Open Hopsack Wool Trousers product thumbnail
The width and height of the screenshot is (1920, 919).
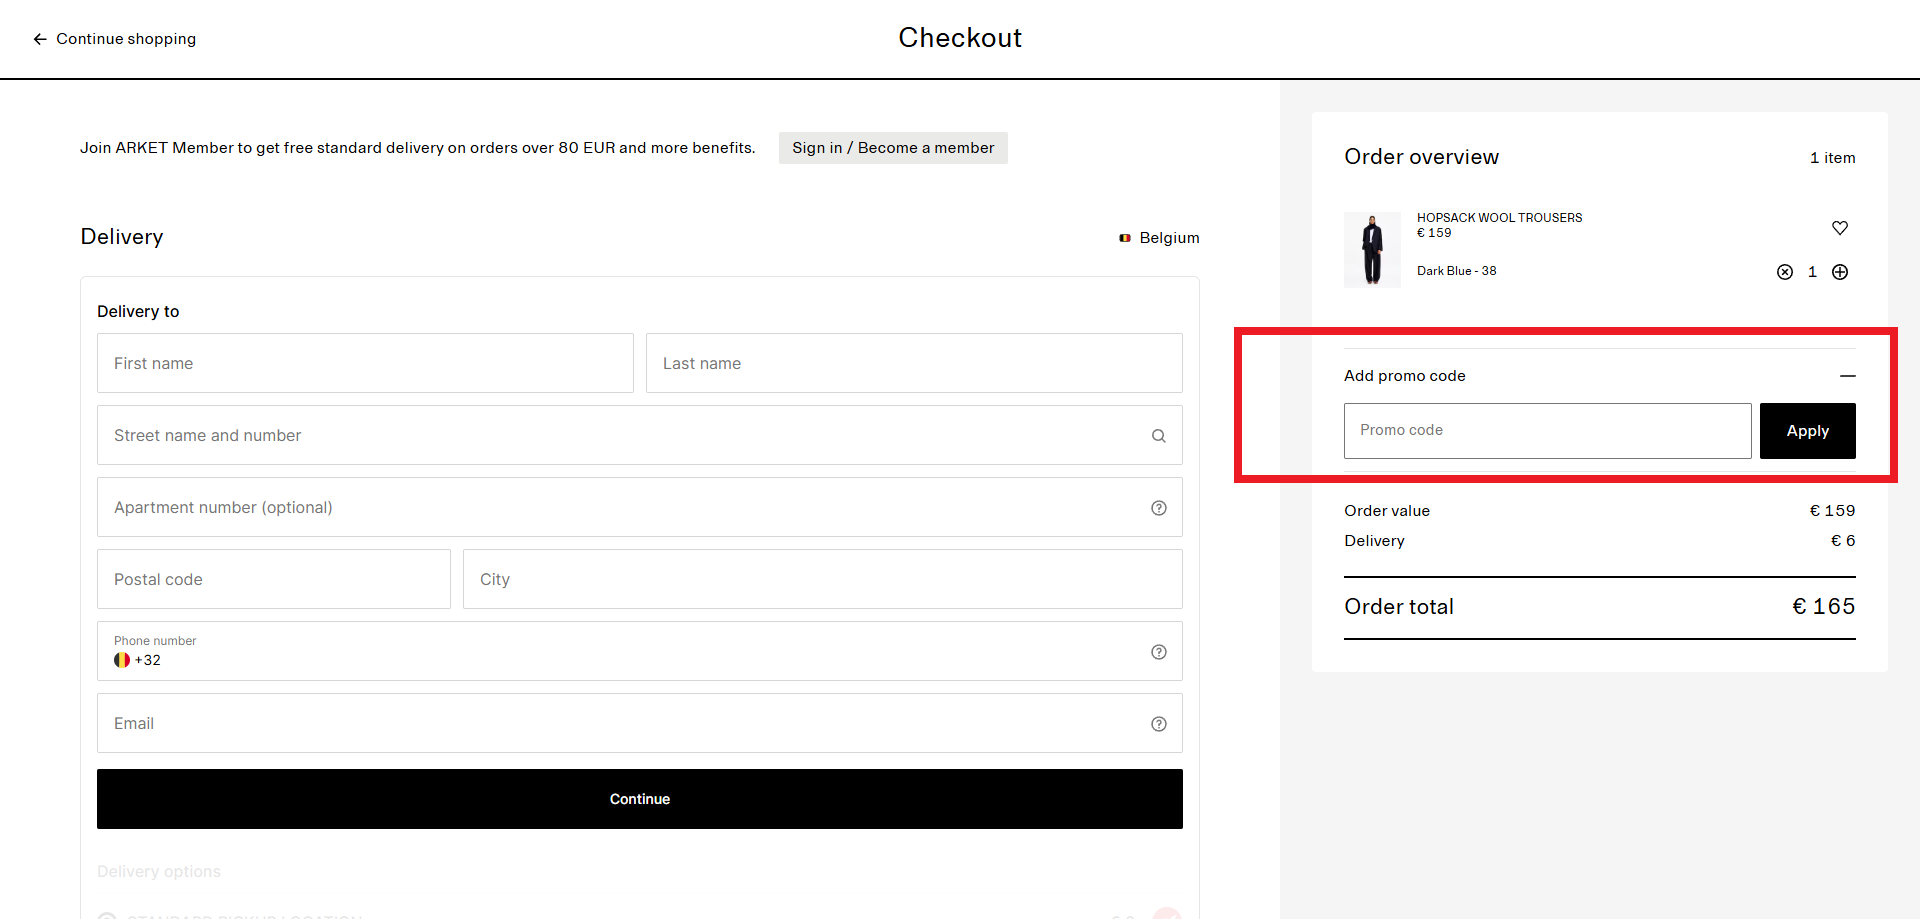1372,250
